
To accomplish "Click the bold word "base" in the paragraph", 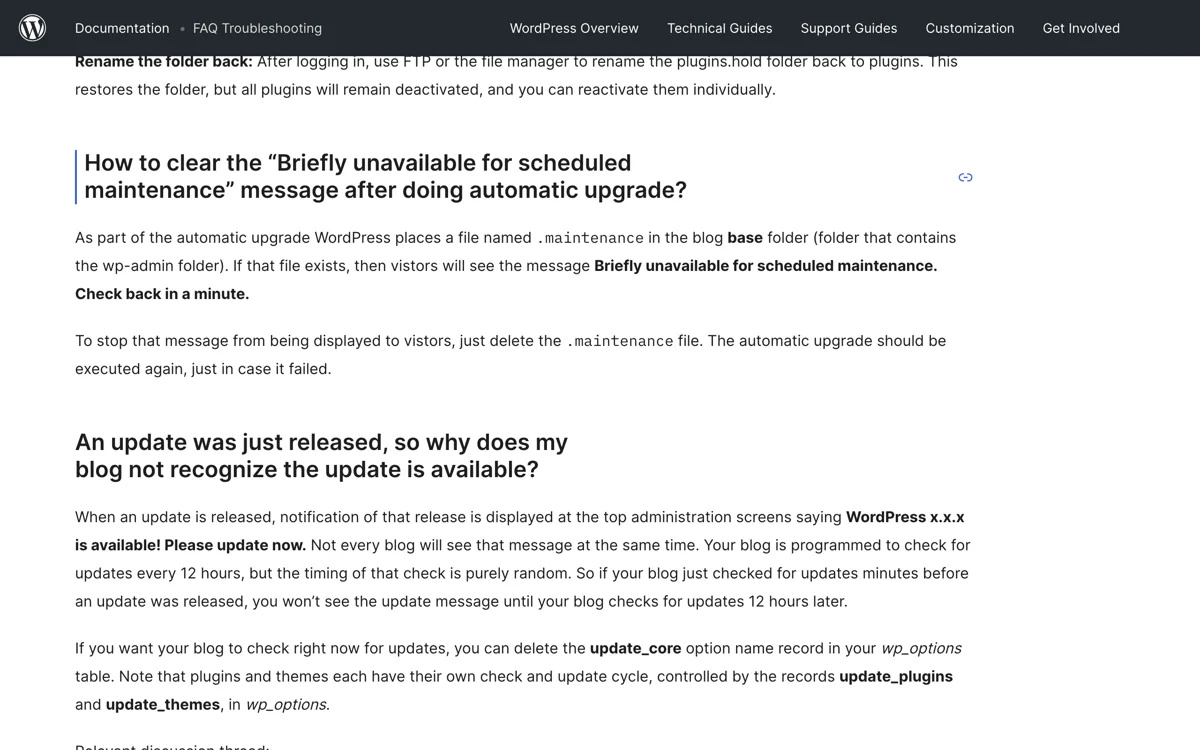I will pyautogui.click(x=745, y=238).
